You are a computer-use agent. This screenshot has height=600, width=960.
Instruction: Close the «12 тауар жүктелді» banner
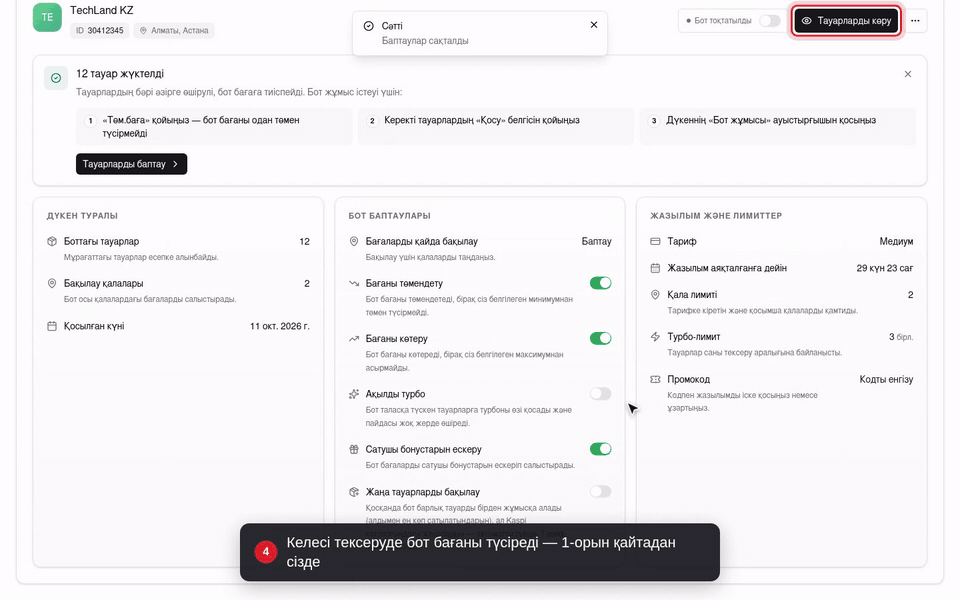[908, 74]
